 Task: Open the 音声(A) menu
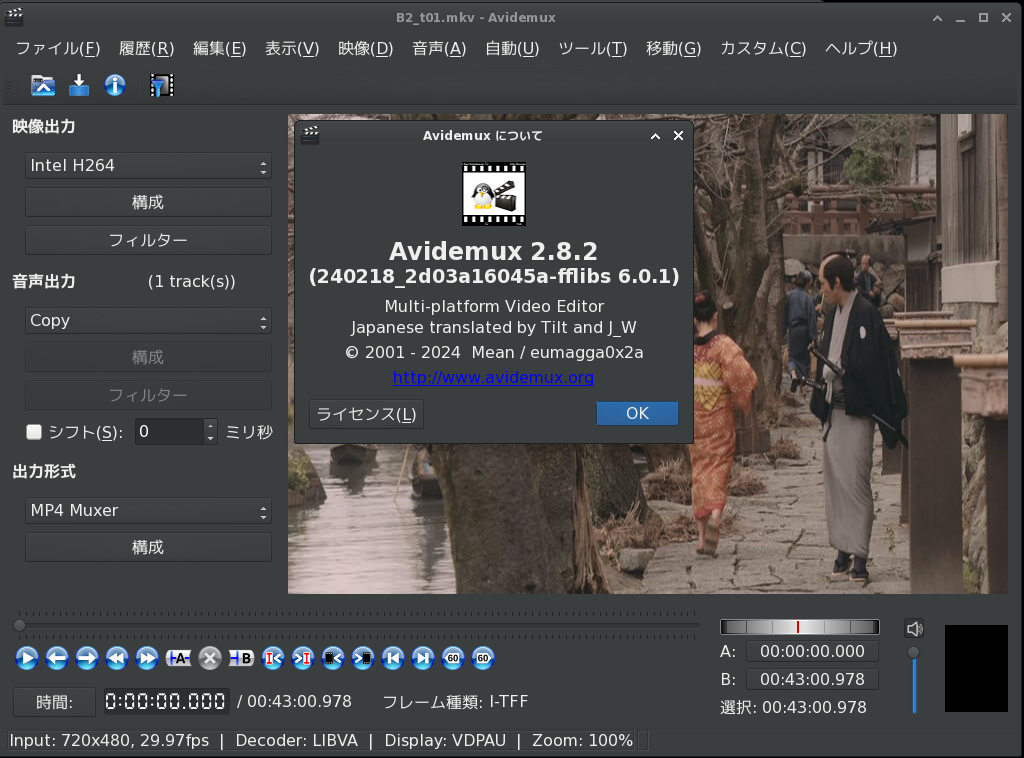[x=439, y=48]
